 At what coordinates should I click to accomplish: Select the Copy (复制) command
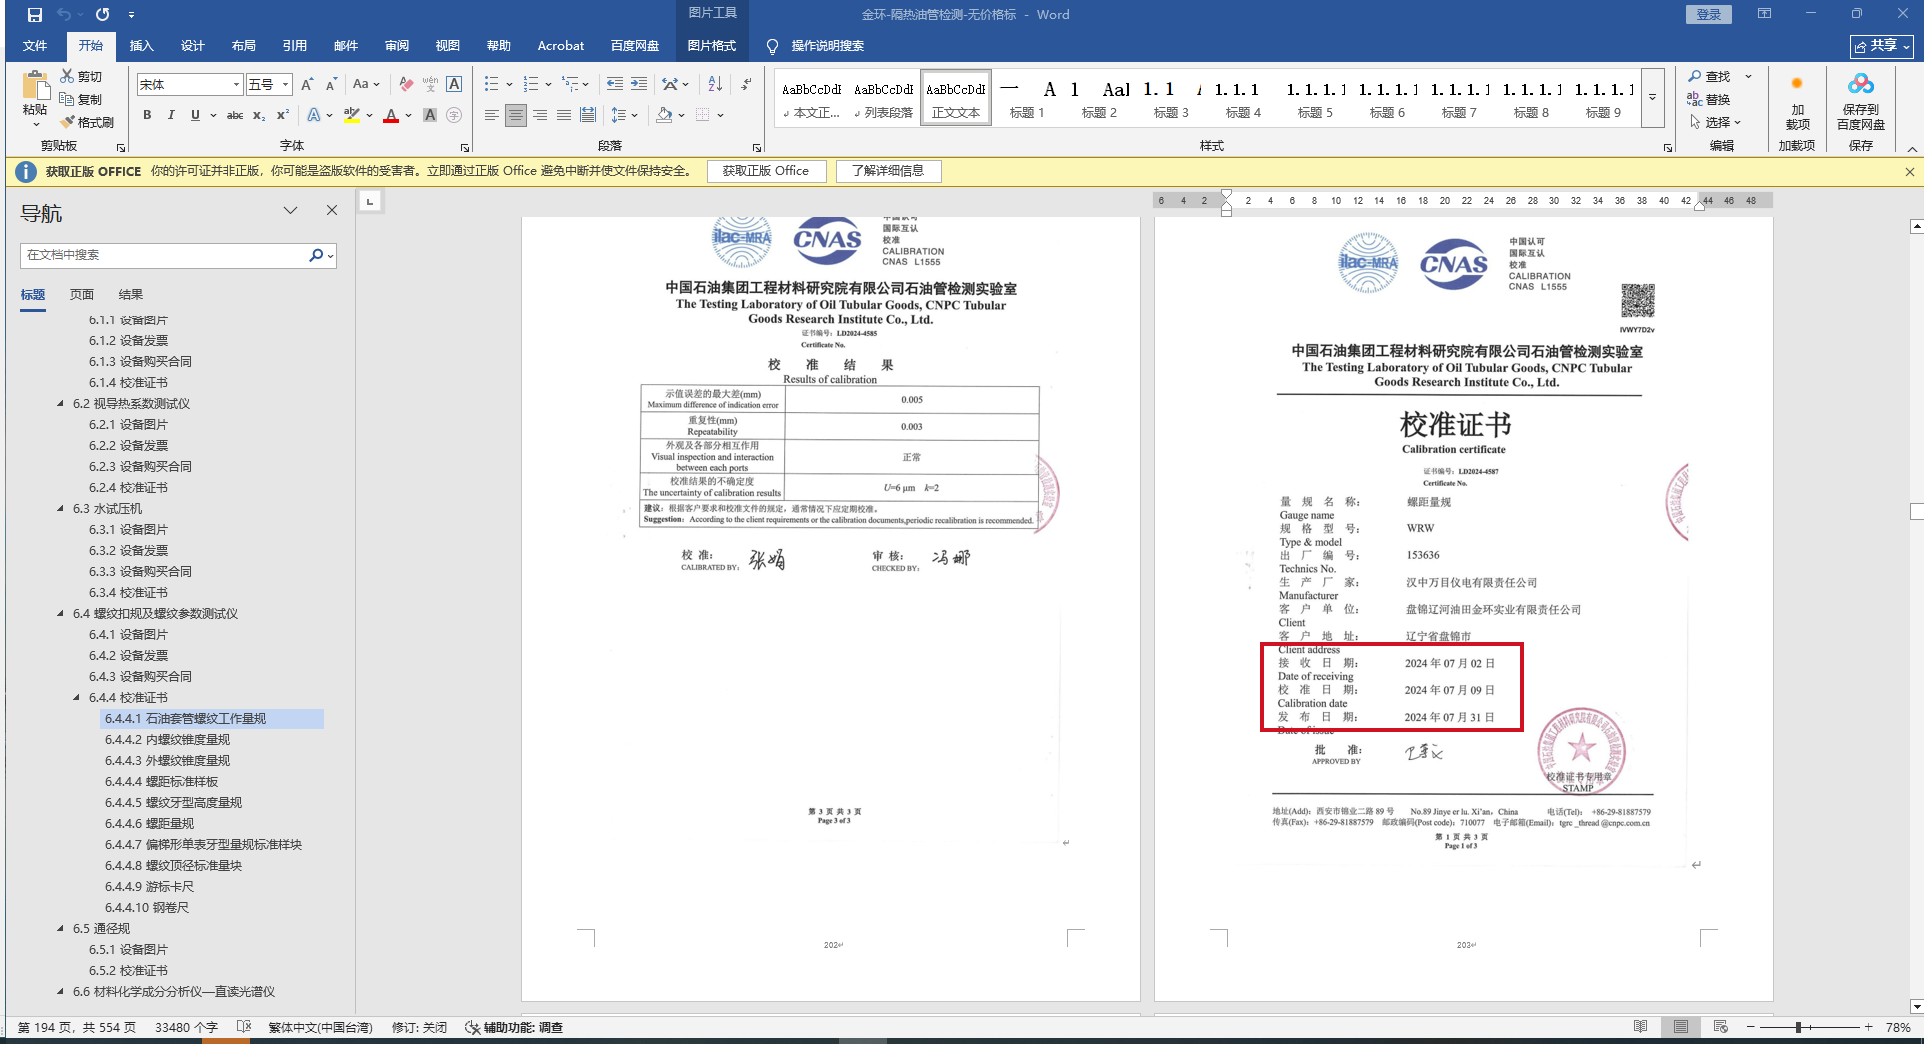pos(81,99)
